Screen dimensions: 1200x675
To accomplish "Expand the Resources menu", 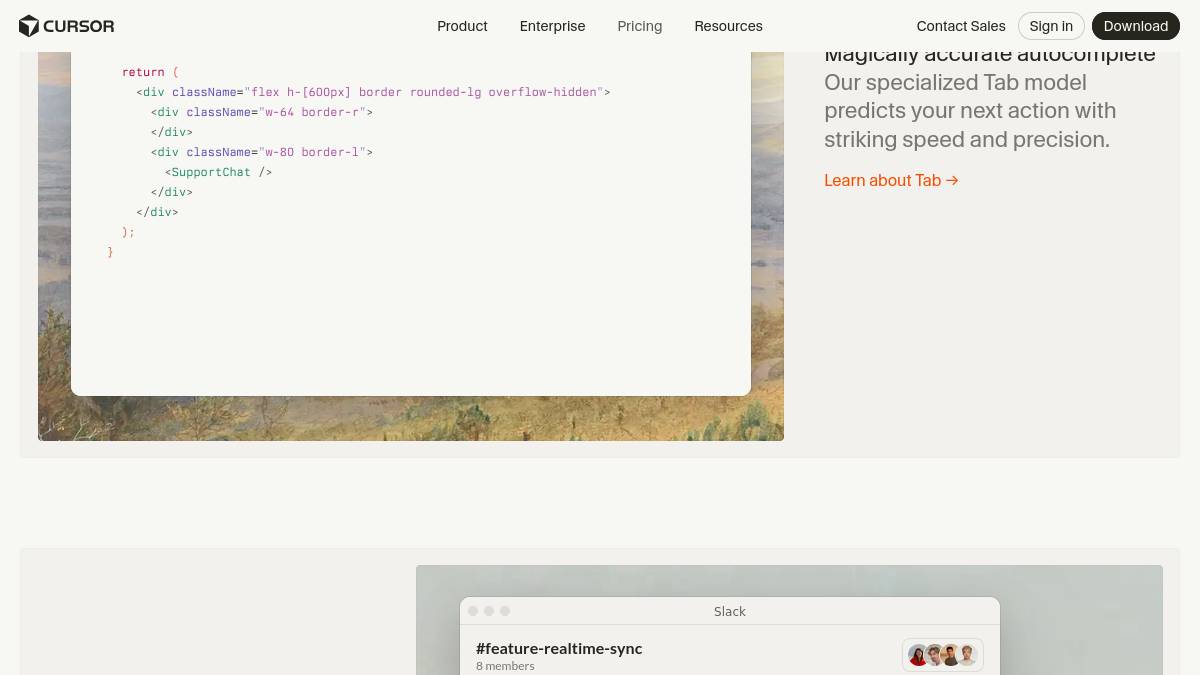I will pos(728,26).
